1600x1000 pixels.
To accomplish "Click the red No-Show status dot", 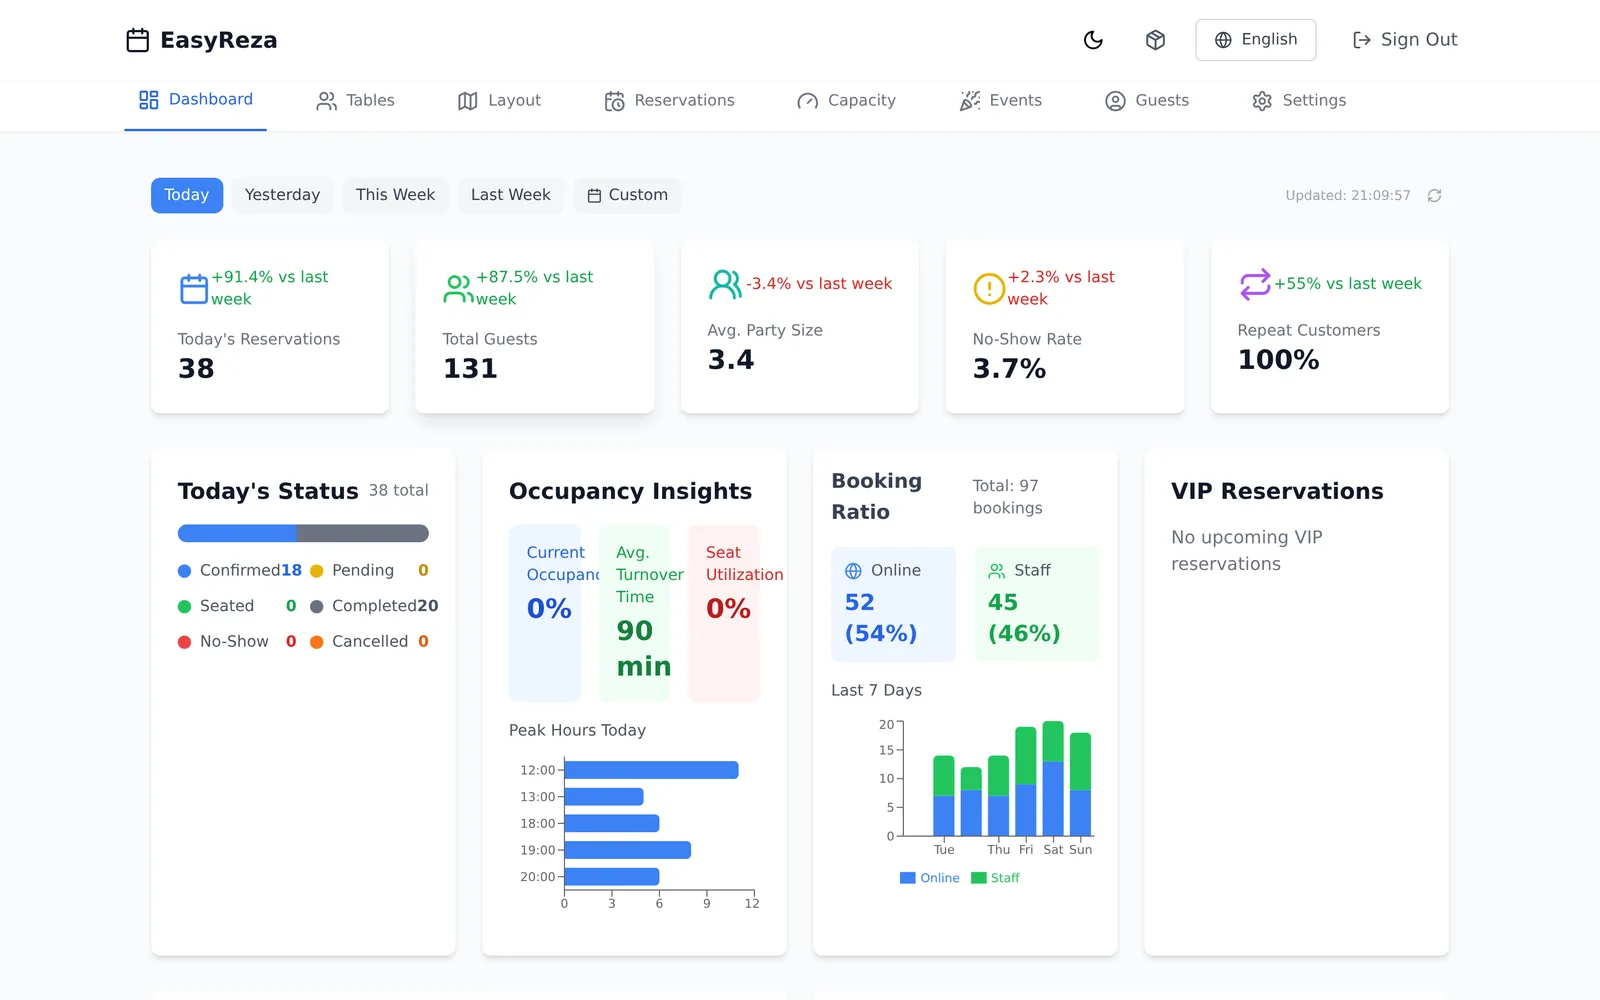I will point(184,642).
